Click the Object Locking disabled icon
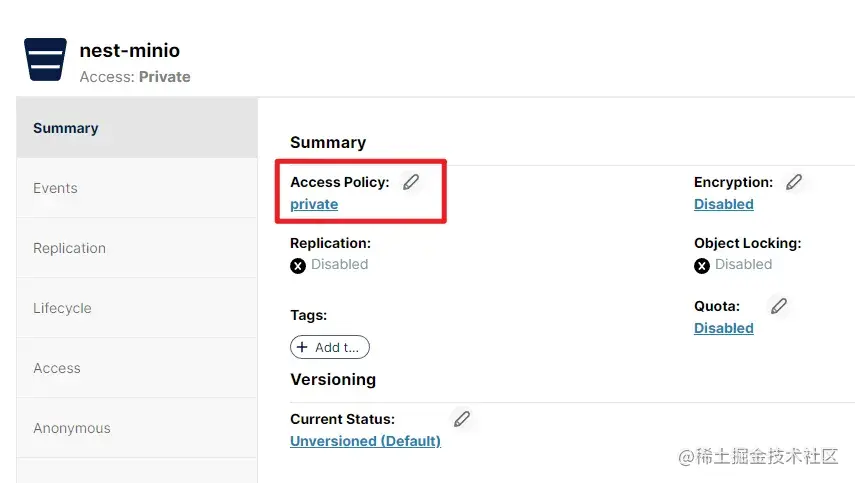This screenshot has height=483, width=855. [702, 265]
